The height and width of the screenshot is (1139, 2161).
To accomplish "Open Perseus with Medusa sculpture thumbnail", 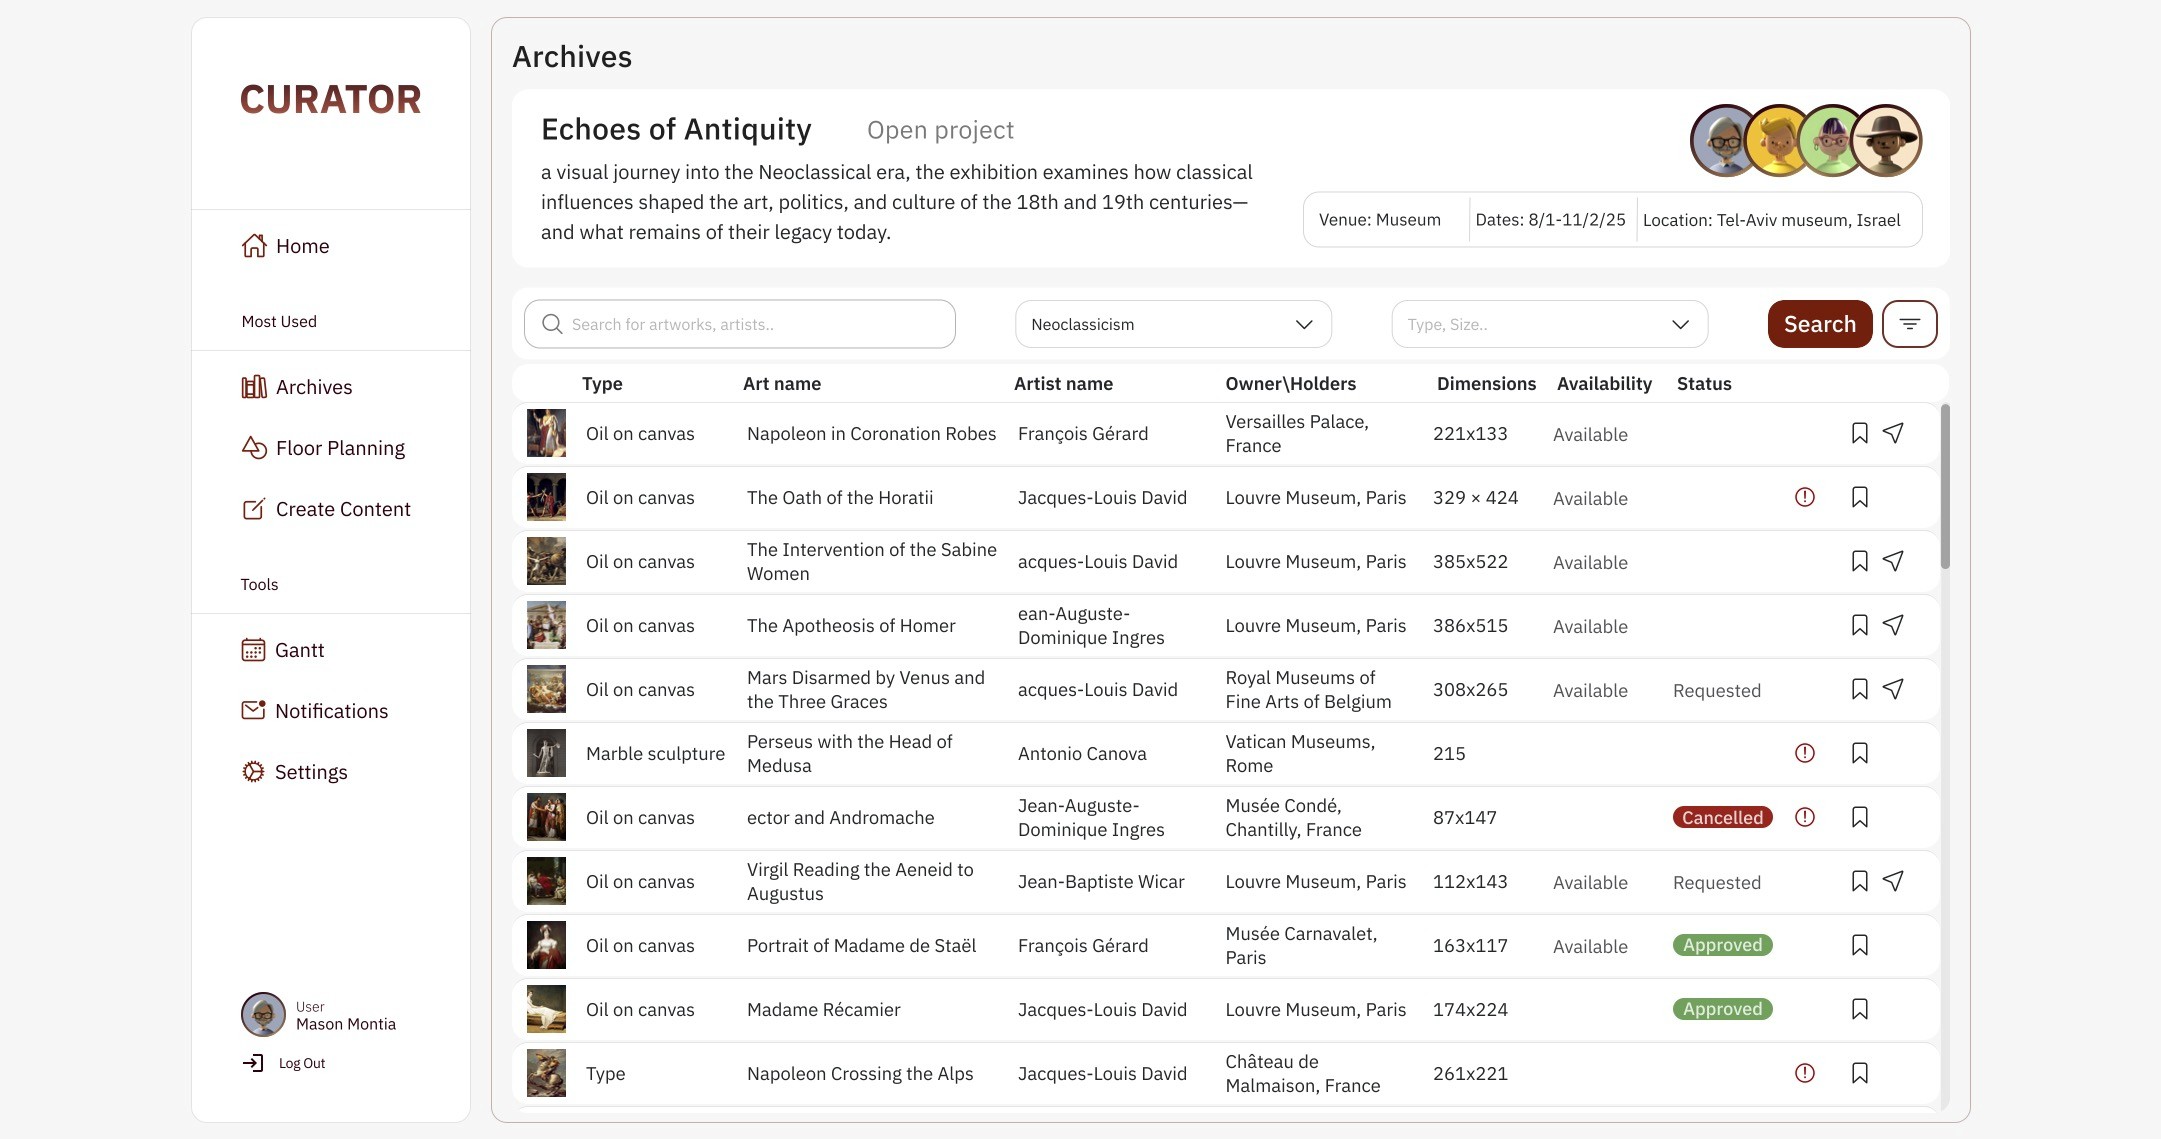I will click(546, 753).
